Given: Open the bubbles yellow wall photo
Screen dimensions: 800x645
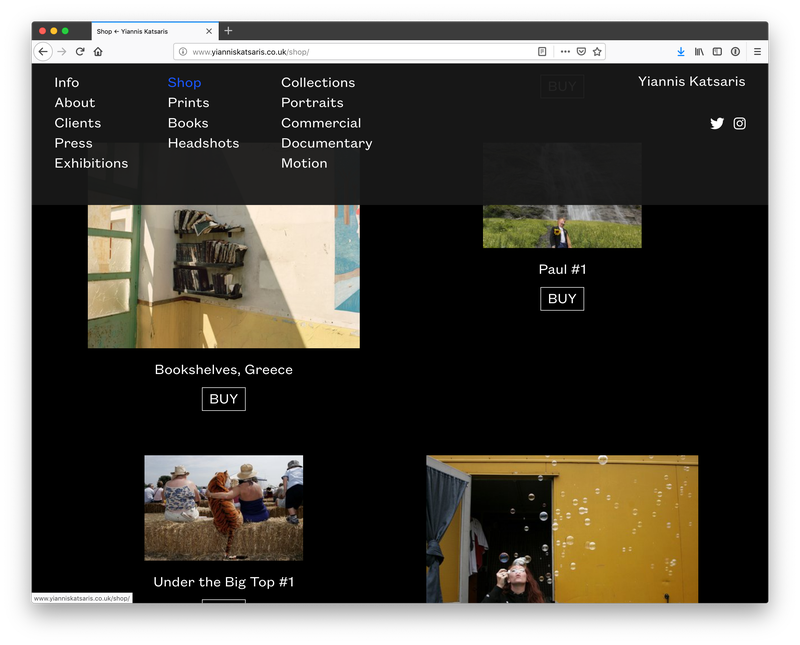Looking at the screenshot, I should coord(562,529).
